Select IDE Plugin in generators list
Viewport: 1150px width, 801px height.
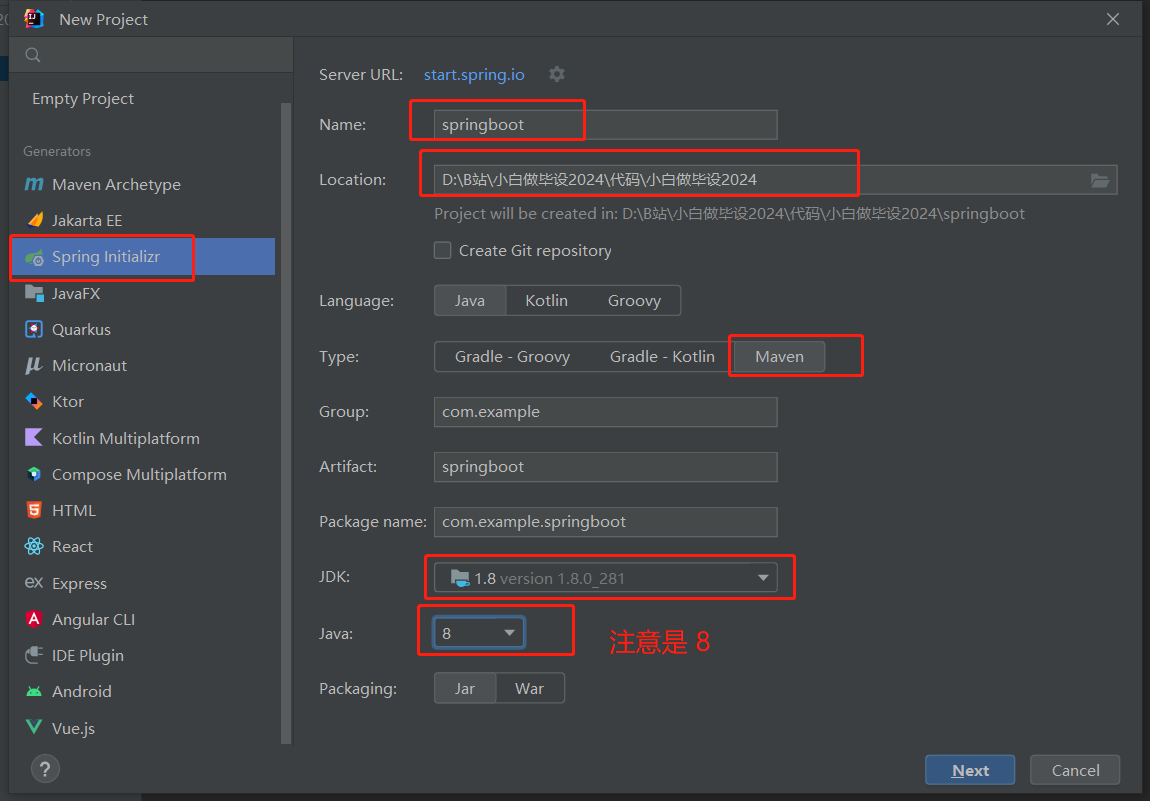click(x=87, y=655)
